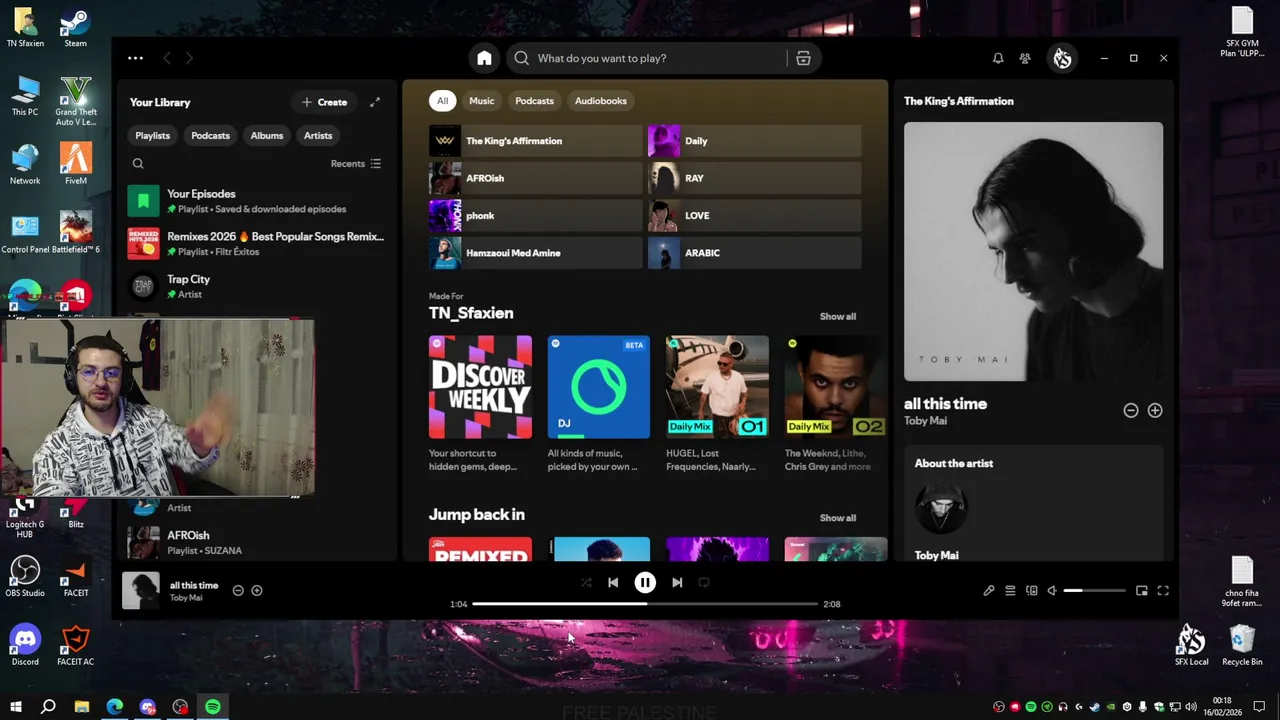The image size is (1280, 720).
Task: Hide song via bottom bar minus
Action: click(238, 591)
